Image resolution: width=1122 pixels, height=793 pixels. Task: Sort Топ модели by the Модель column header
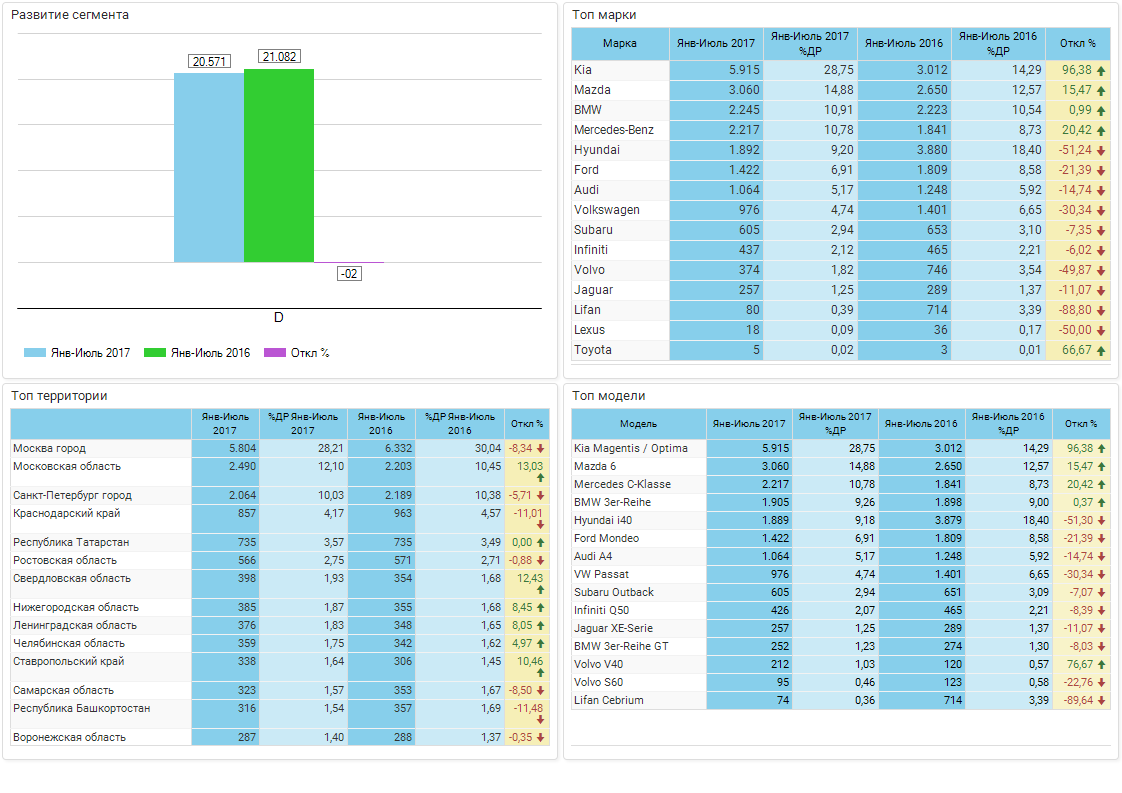(638, 424)
